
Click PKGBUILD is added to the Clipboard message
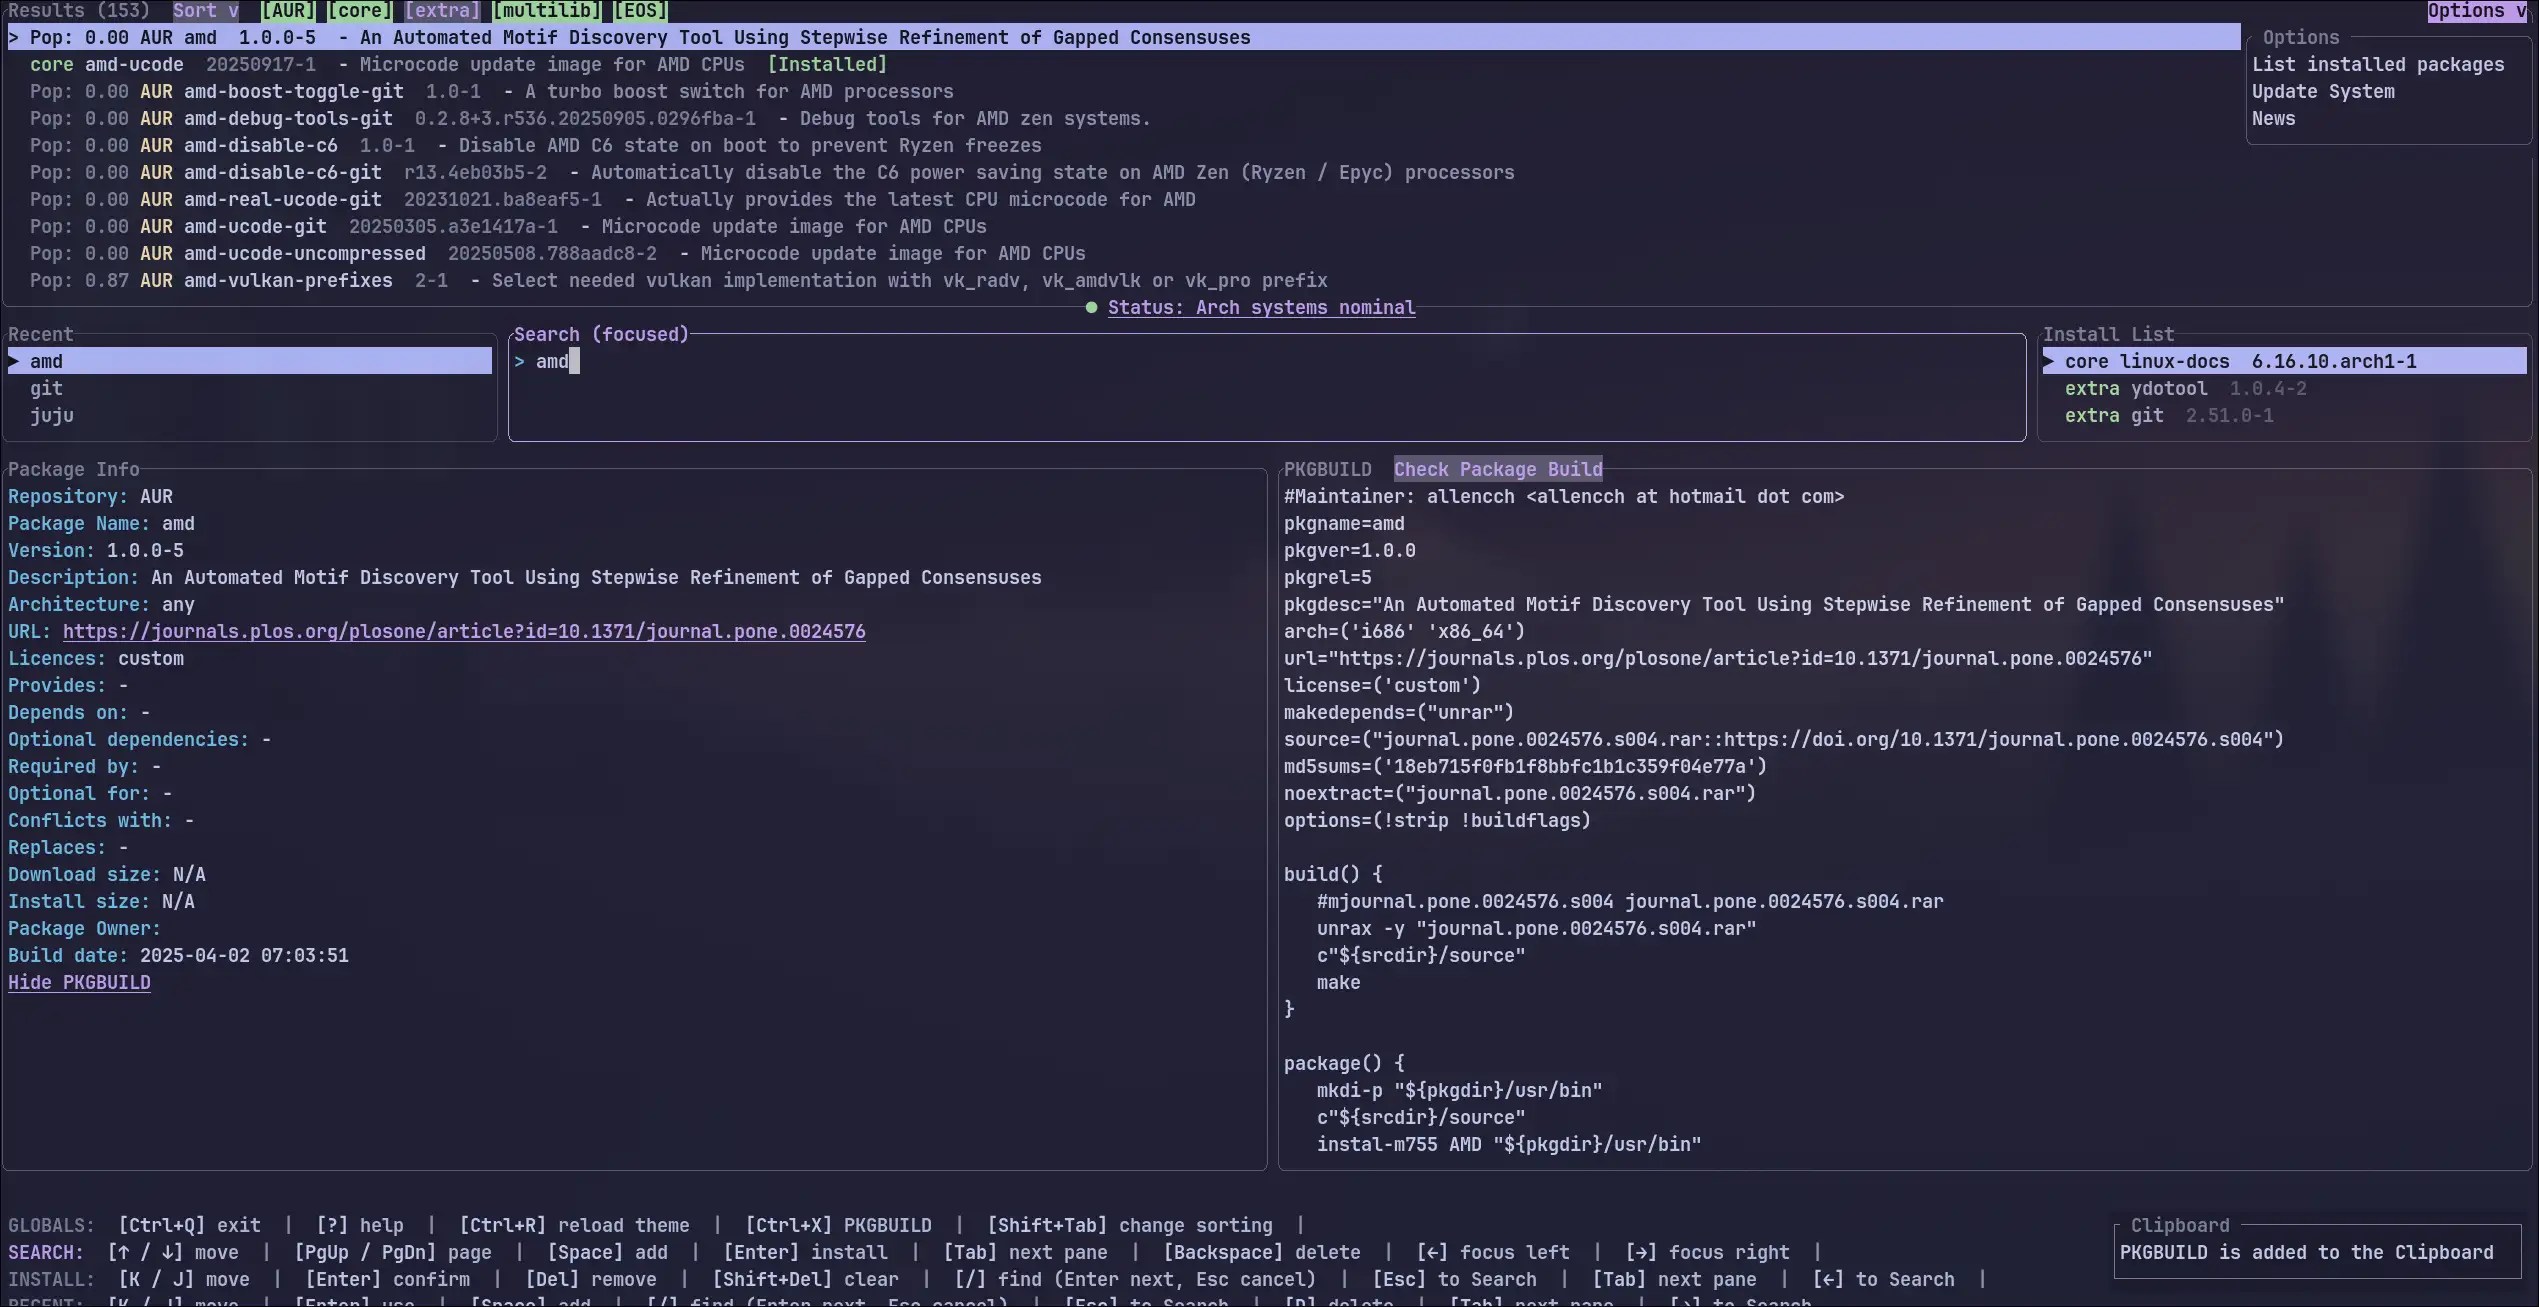click(x=2306, y=1253)
